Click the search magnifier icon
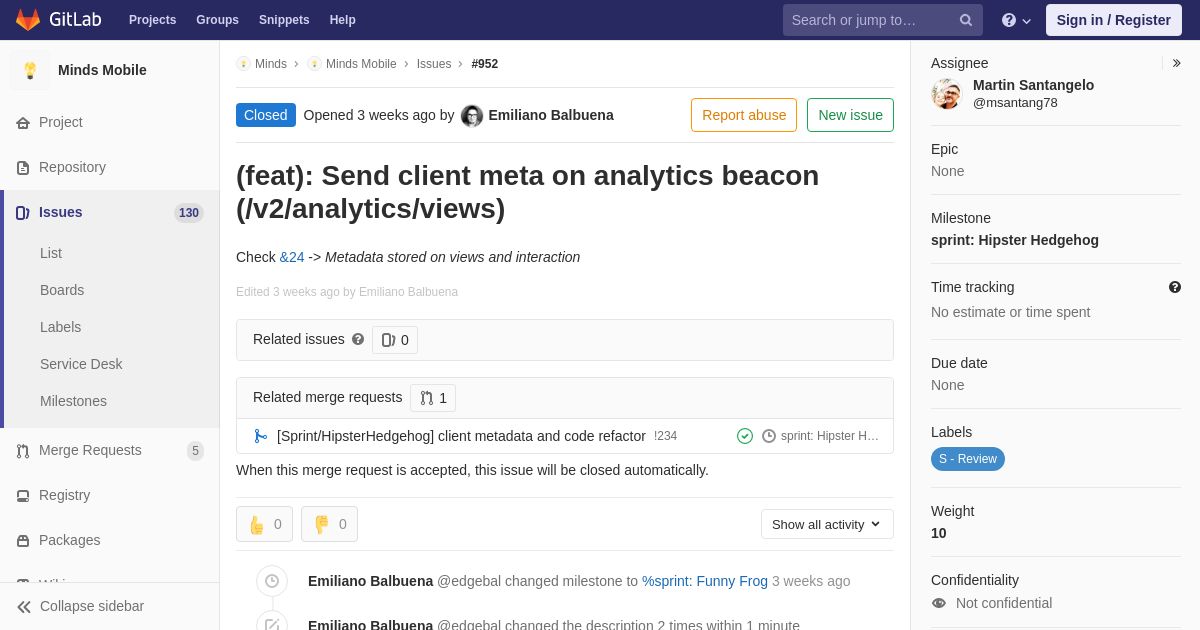 [966, 20]
